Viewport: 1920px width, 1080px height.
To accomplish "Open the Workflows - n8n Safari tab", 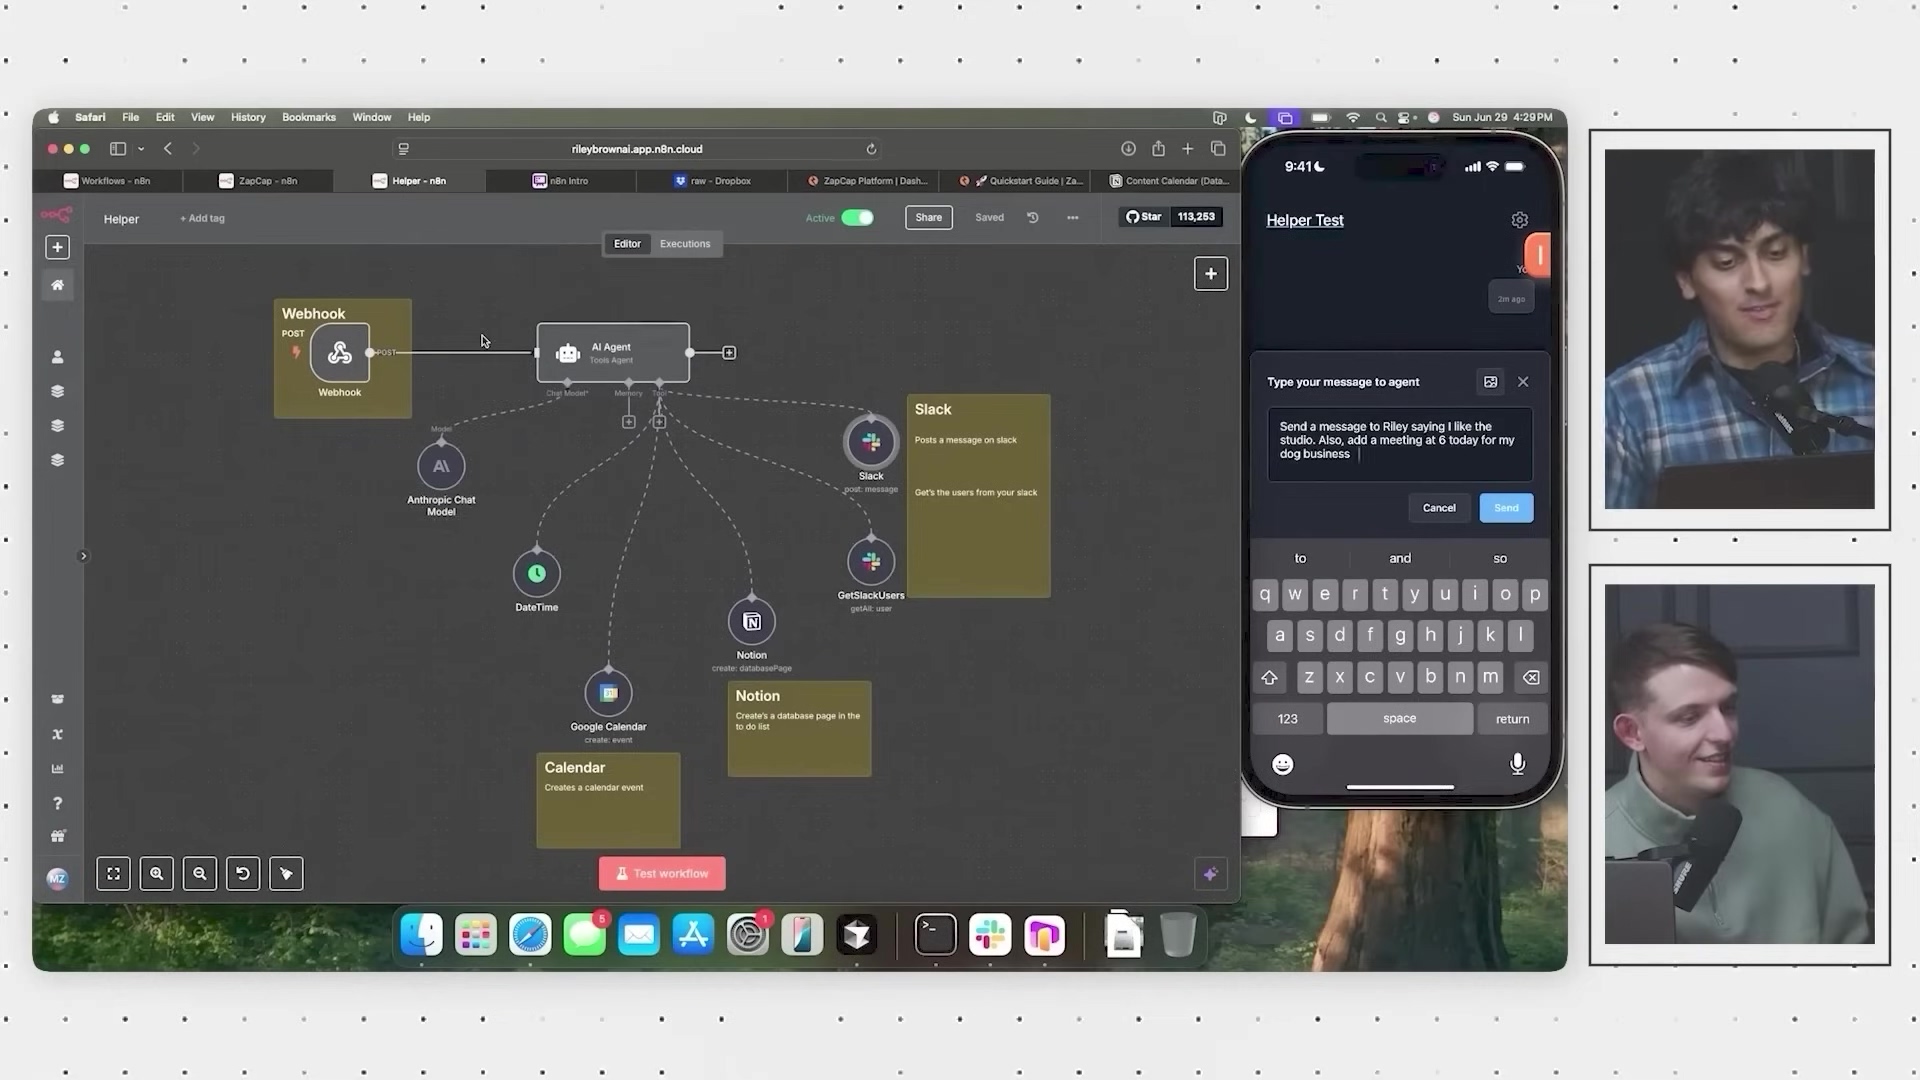I will (x=107, y=181).
